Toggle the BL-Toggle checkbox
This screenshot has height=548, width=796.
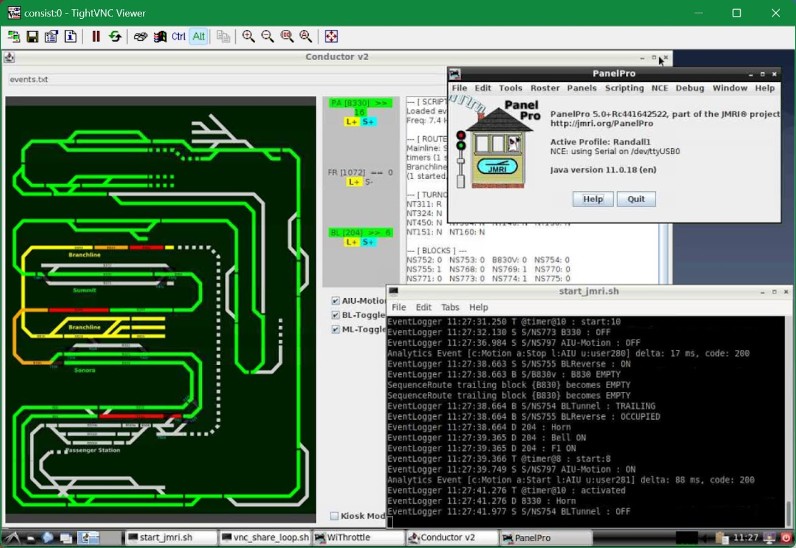pos(336,315)
